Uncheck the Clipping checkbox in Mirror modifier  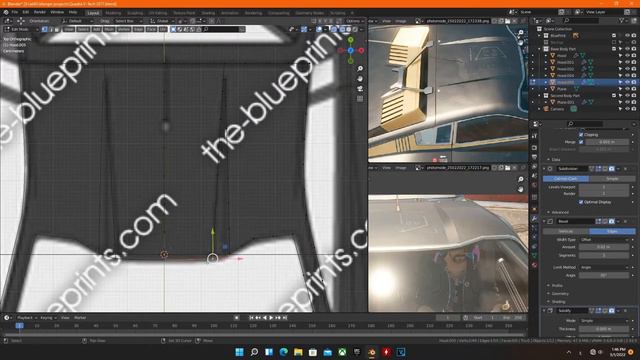point(581,134)
